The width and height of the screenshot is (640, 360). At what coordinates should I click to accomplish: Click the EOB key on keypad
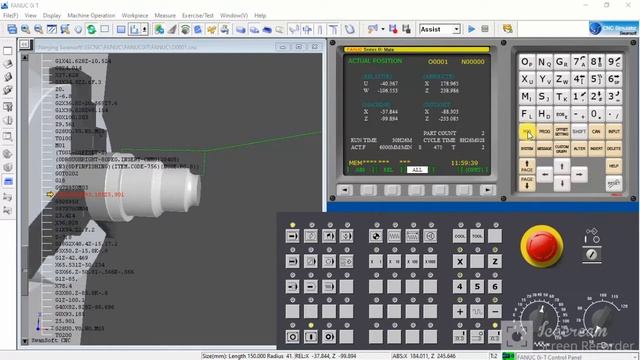[x=562, y=114]
